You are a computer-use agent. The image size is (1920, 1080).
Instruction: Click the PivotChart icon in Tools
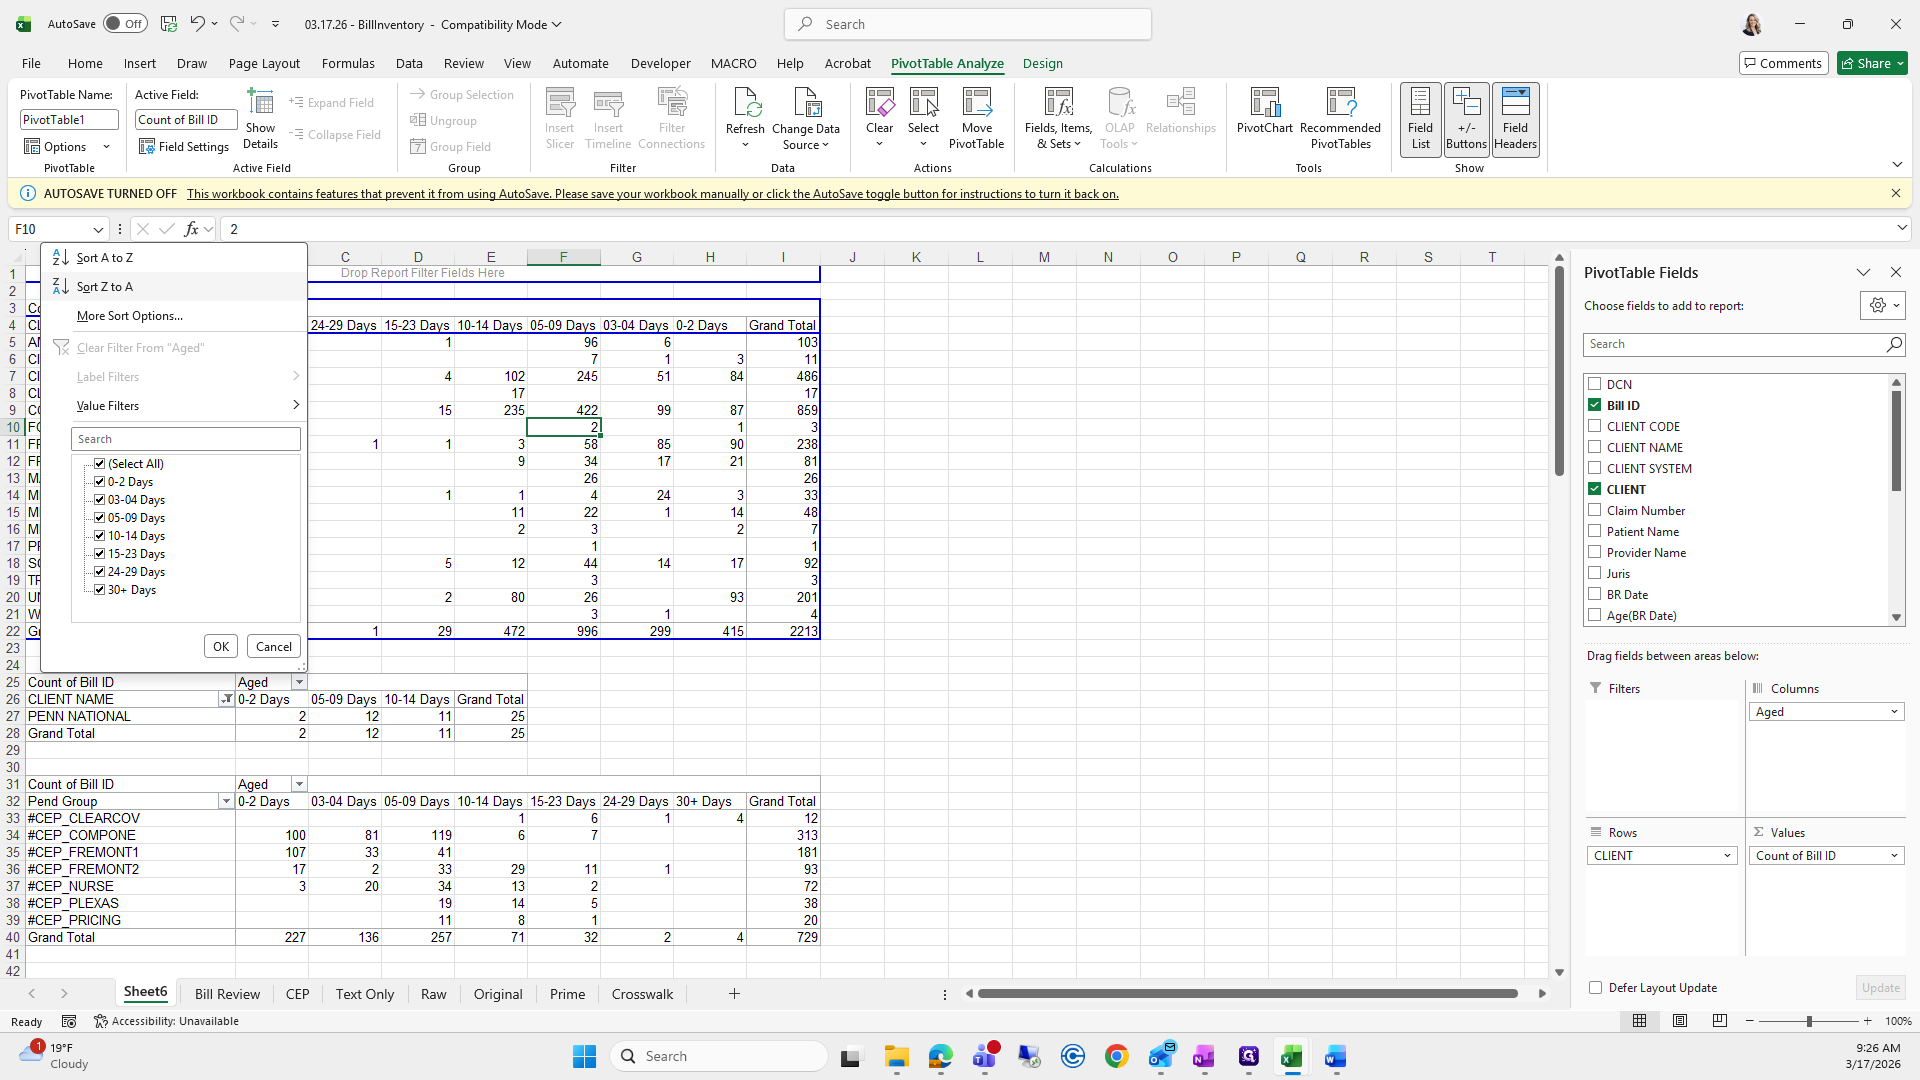pyautogui.click(x=1264, y=104)
